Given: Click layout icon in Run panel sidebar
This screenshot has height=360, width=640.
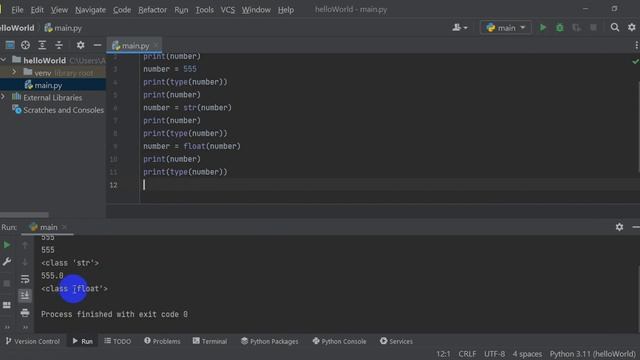Looking at the screenshot, I should coord(7,305).
